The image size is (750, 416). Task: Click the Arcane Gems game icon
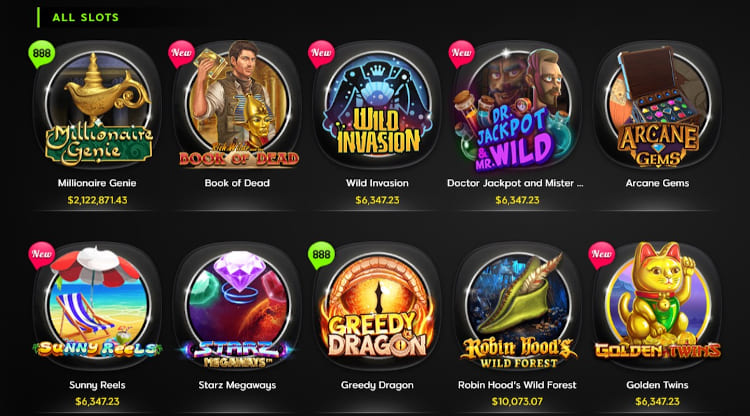[x=657, y=106]
